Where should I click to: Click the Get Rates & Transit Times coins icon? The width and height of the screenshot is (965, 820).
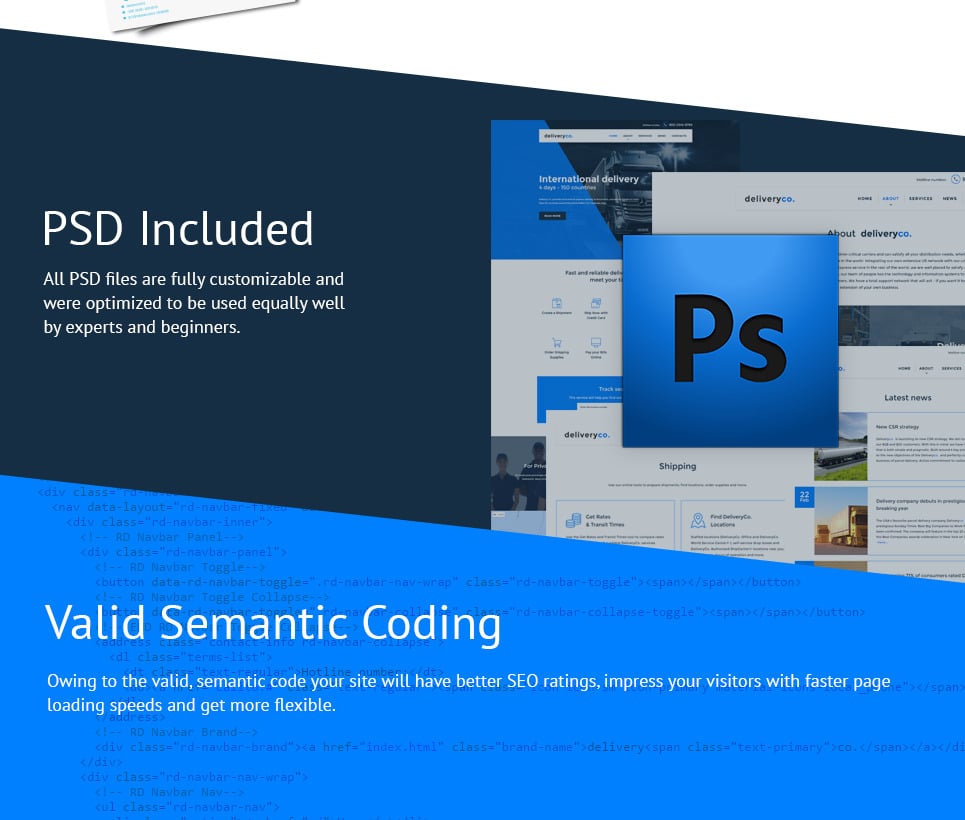[x=573, y=520]
